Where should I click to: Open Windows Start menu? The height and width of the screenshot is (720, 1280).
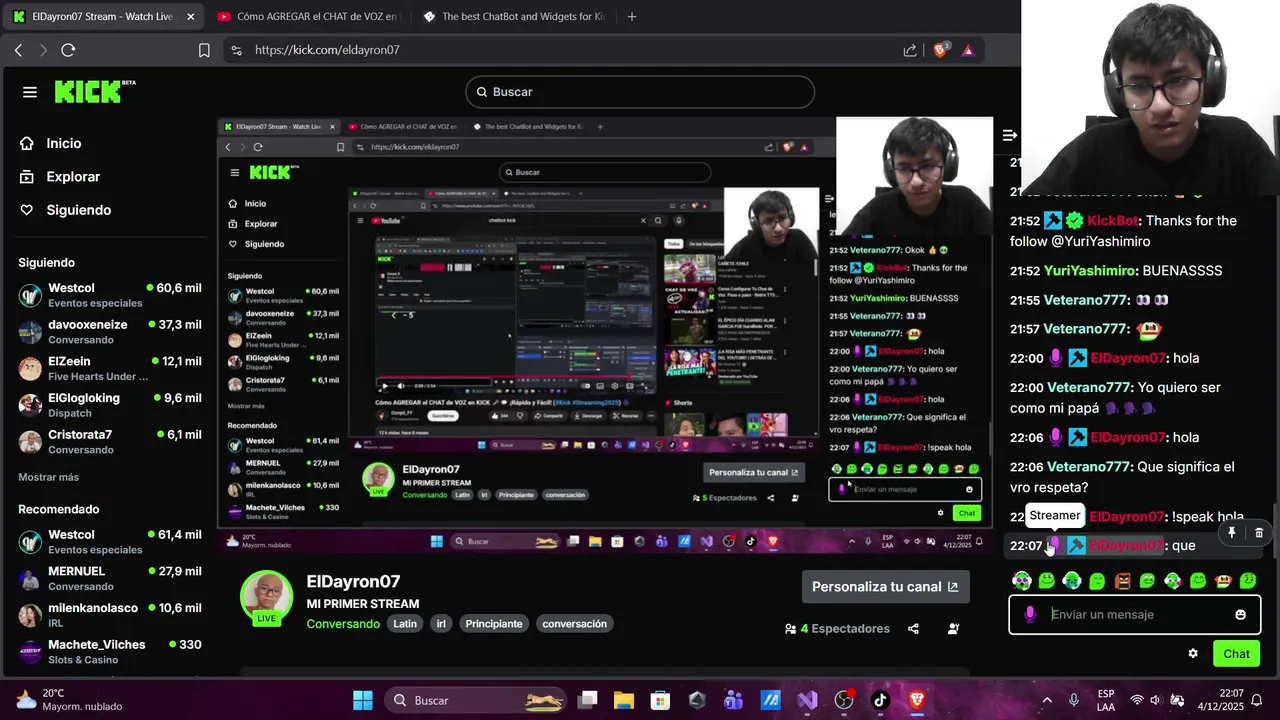click(x=363, y=700)
